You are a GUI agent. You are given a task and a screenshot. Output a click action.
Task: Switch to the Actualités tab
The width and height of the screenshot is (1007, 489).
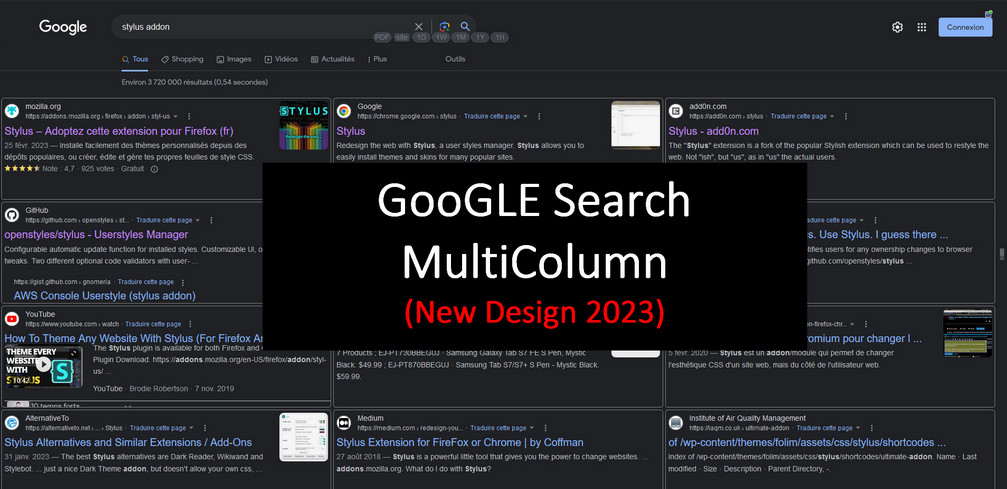tap(333, 59)
